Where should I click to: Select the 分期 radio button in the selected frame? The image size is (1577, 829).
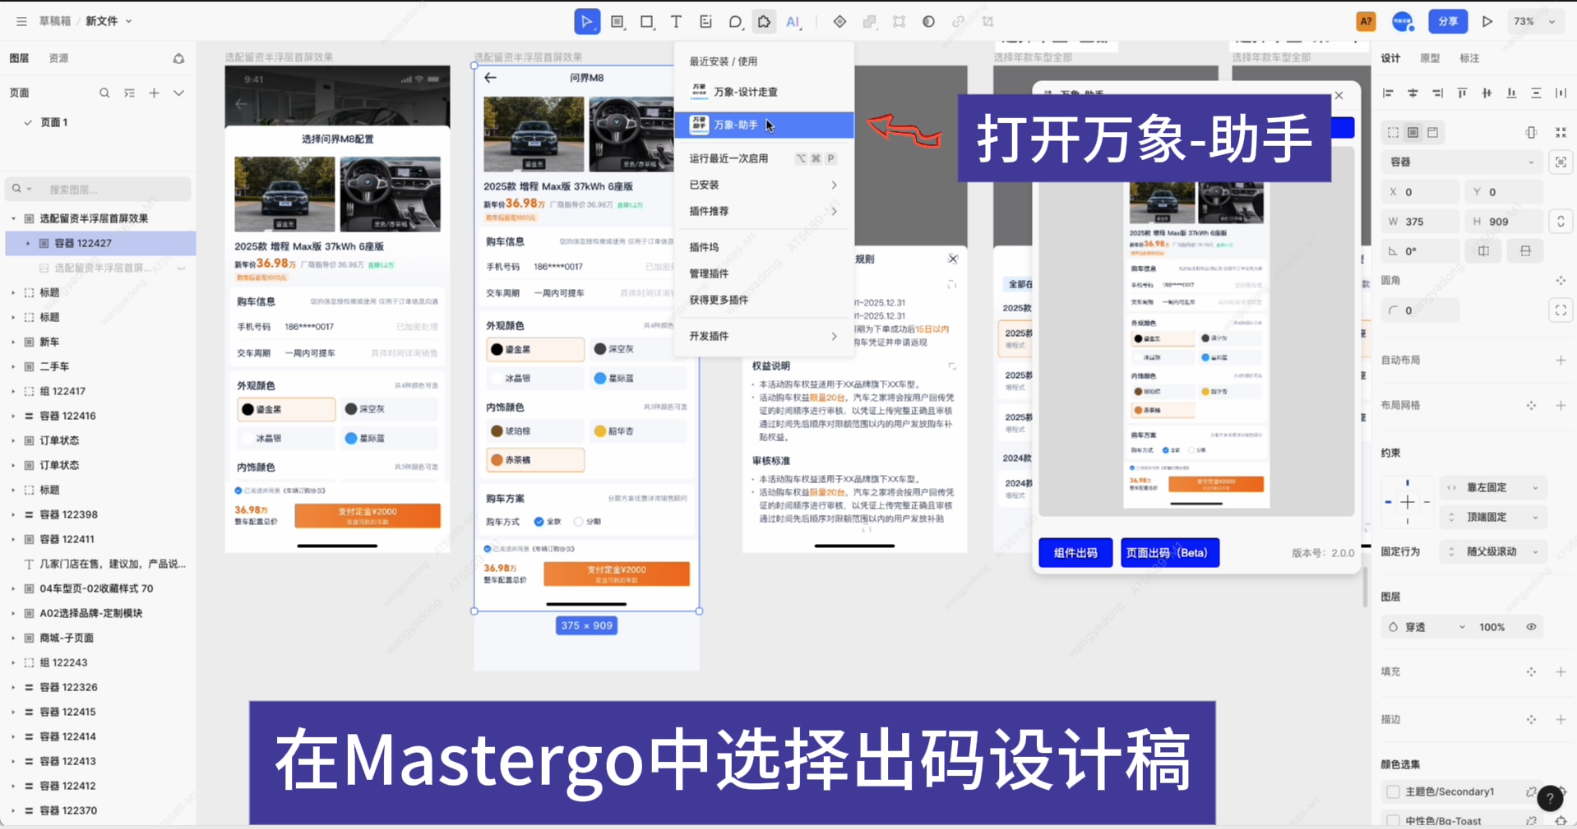pyautogui.click(x=578, y=521)
